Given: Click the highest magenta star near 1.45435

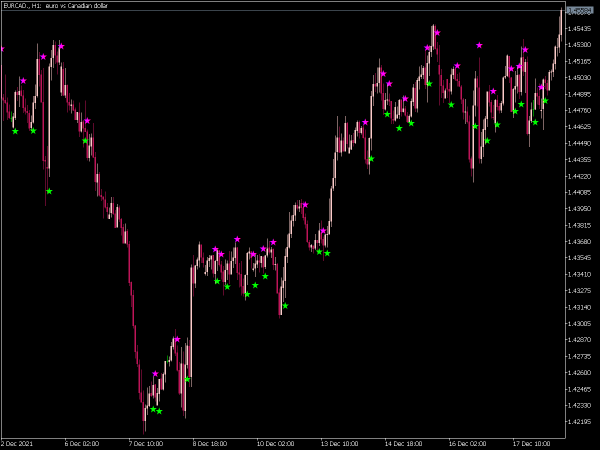Looking at the screenshot, I should tap(437, 33).
